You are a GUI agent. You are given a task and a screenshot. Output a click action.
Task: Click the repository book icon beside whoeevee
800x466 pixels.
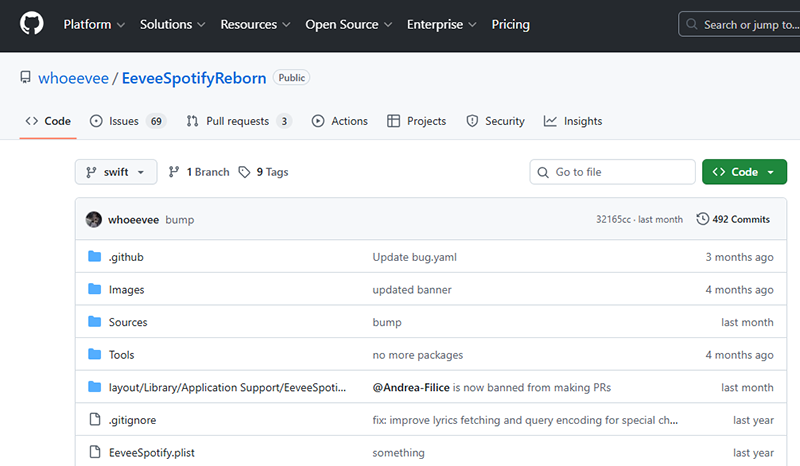click(x=25, y=78)
